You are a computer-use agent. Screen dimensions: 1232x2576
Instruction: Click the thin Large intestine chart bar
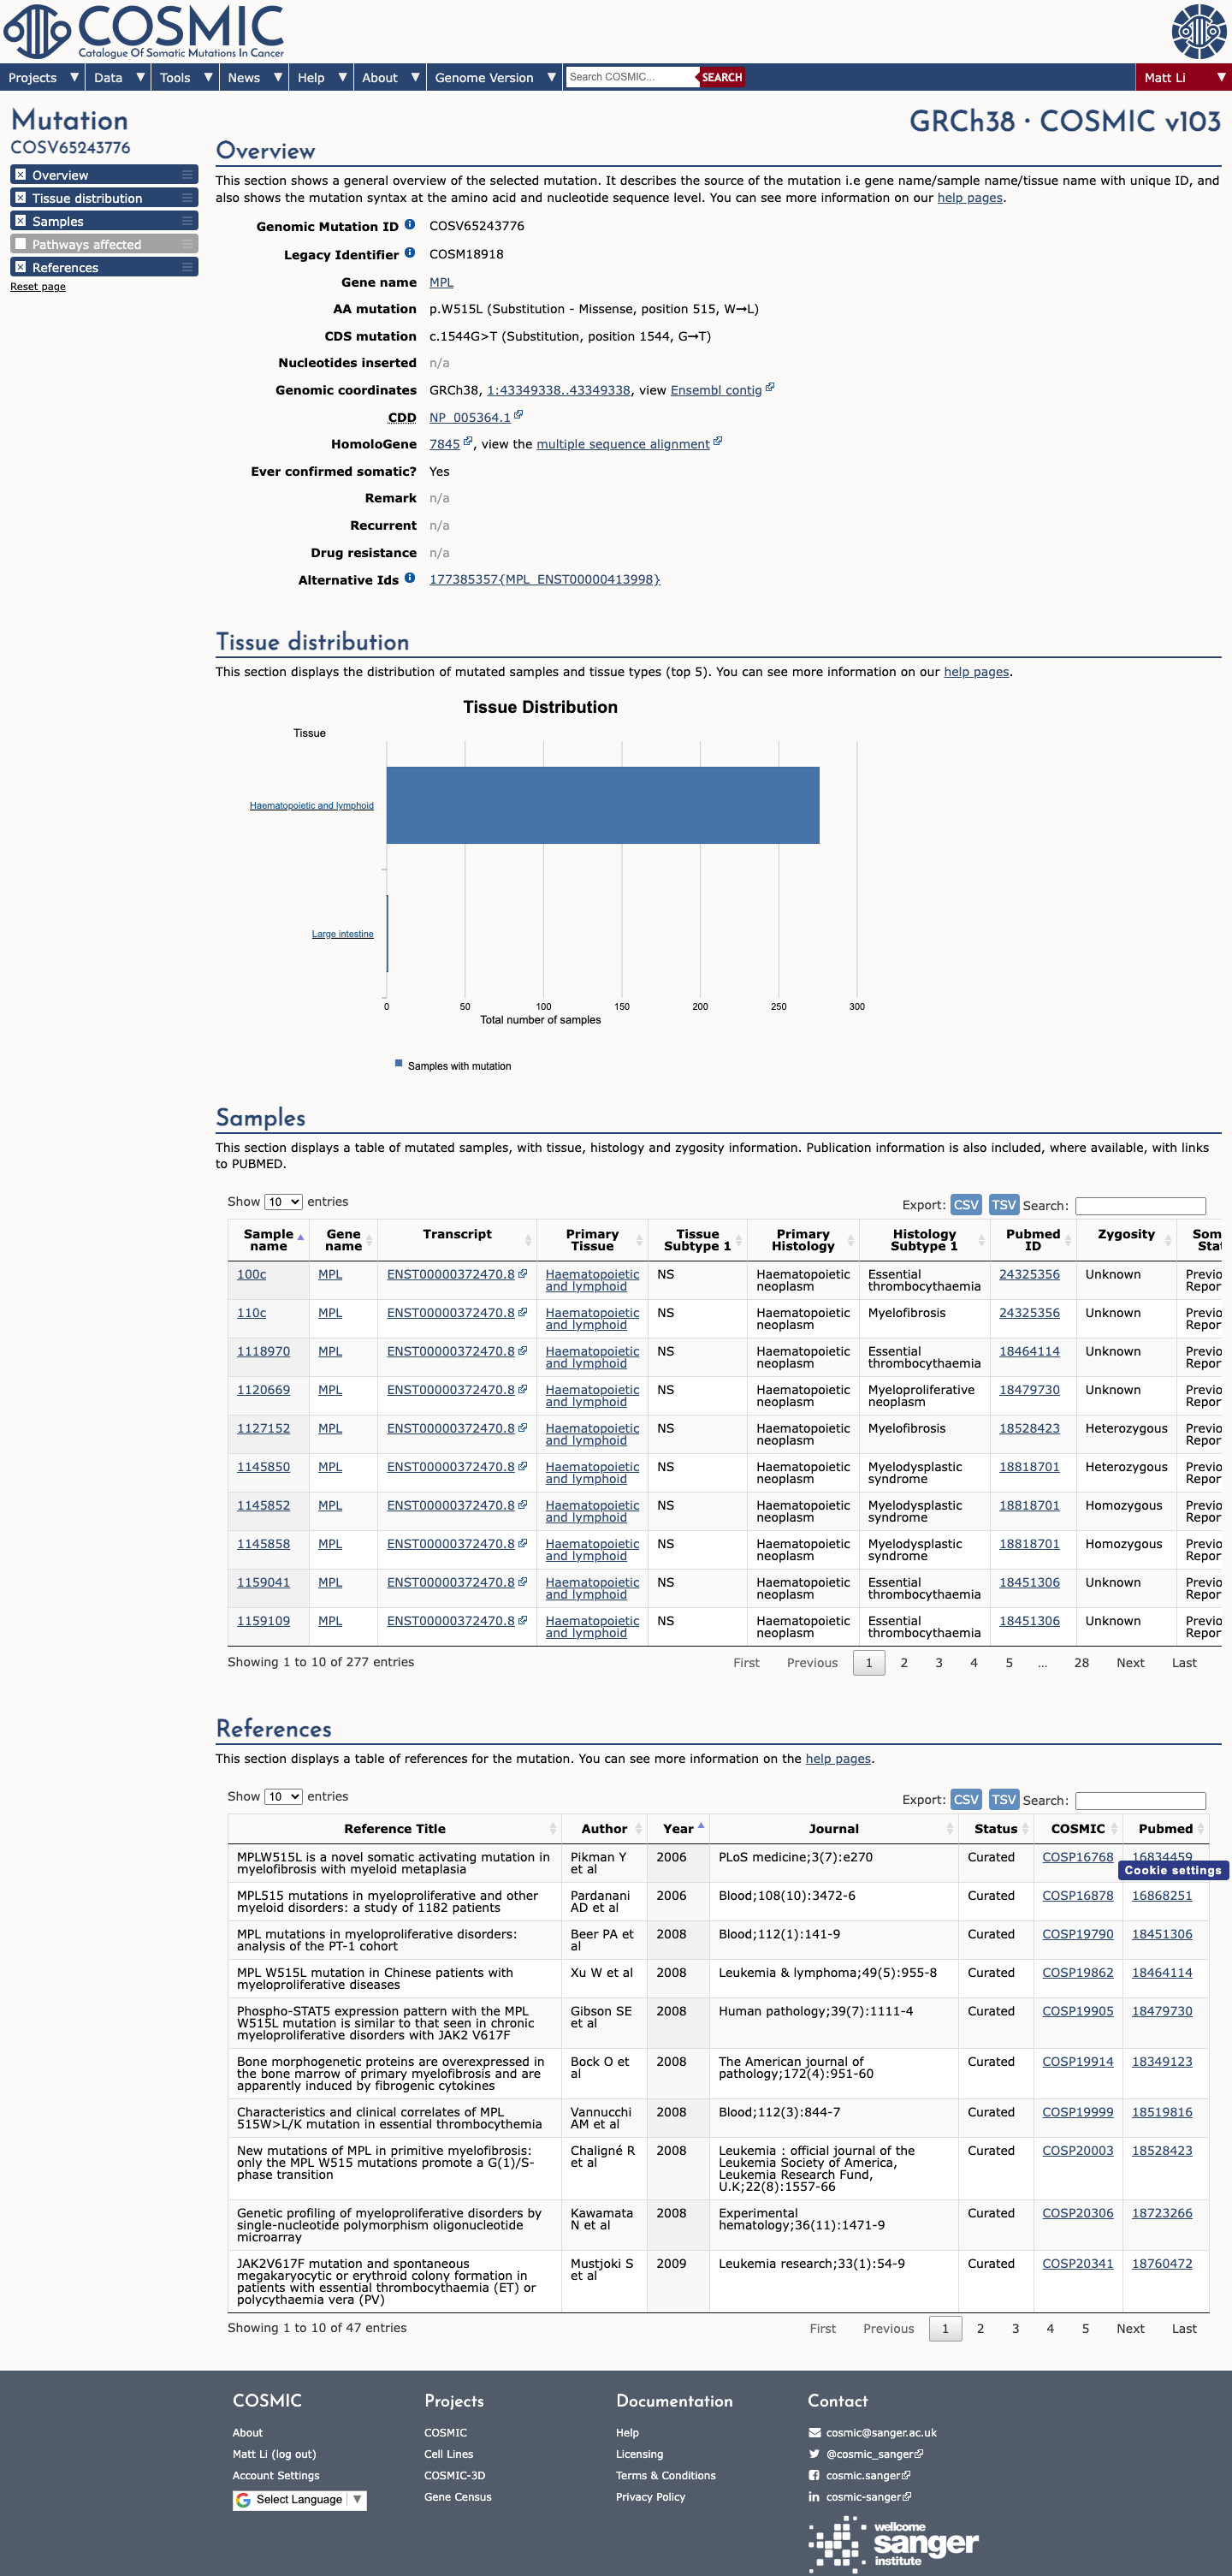point(387,933)
